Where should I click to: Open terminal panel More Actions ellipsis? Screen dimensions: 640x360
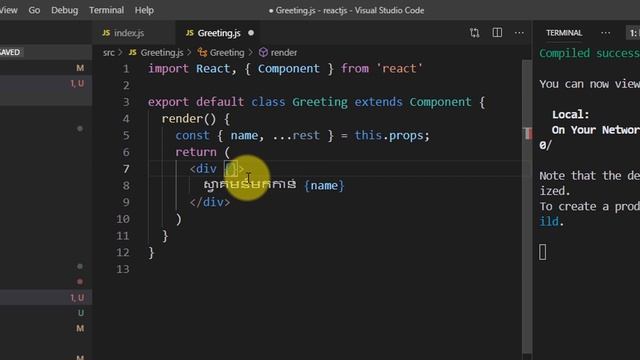(606, 33)
